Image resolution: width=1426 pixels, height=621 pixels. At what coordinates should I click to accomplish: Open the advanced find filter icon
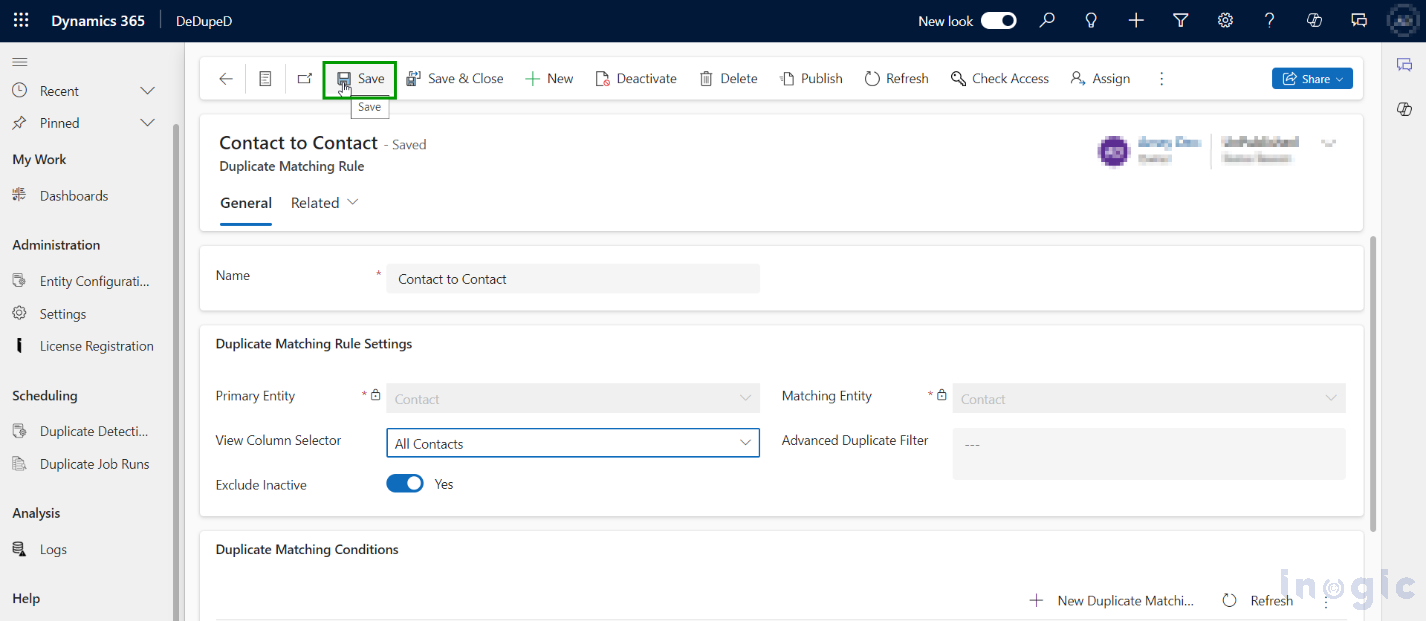pyautogui.click(x=1180, y=20)
